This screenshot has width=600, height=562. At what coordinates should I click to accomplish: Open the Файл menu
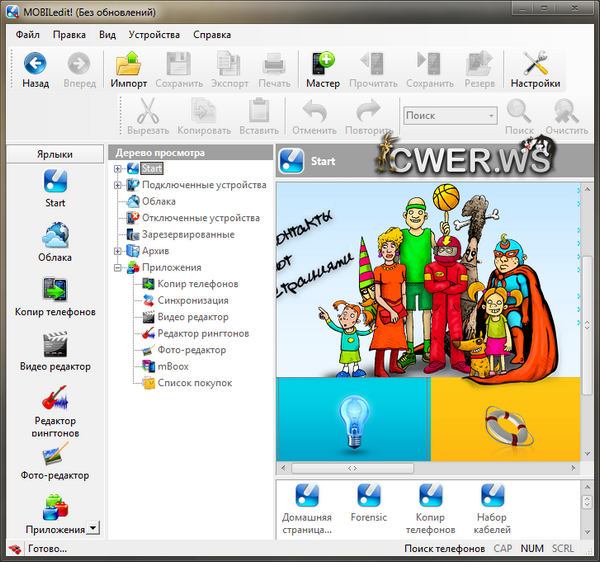(28, 35)
